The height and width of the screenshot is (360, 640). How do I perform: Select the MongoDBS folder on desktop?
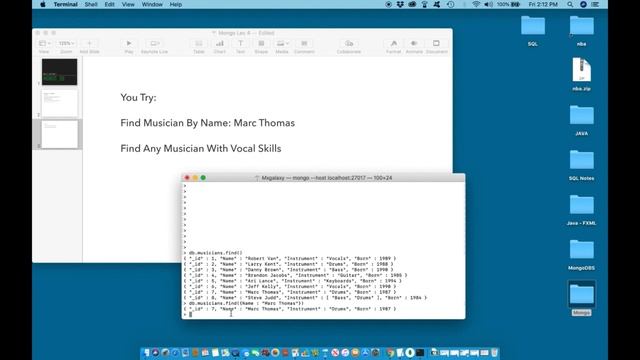point(581,255)
